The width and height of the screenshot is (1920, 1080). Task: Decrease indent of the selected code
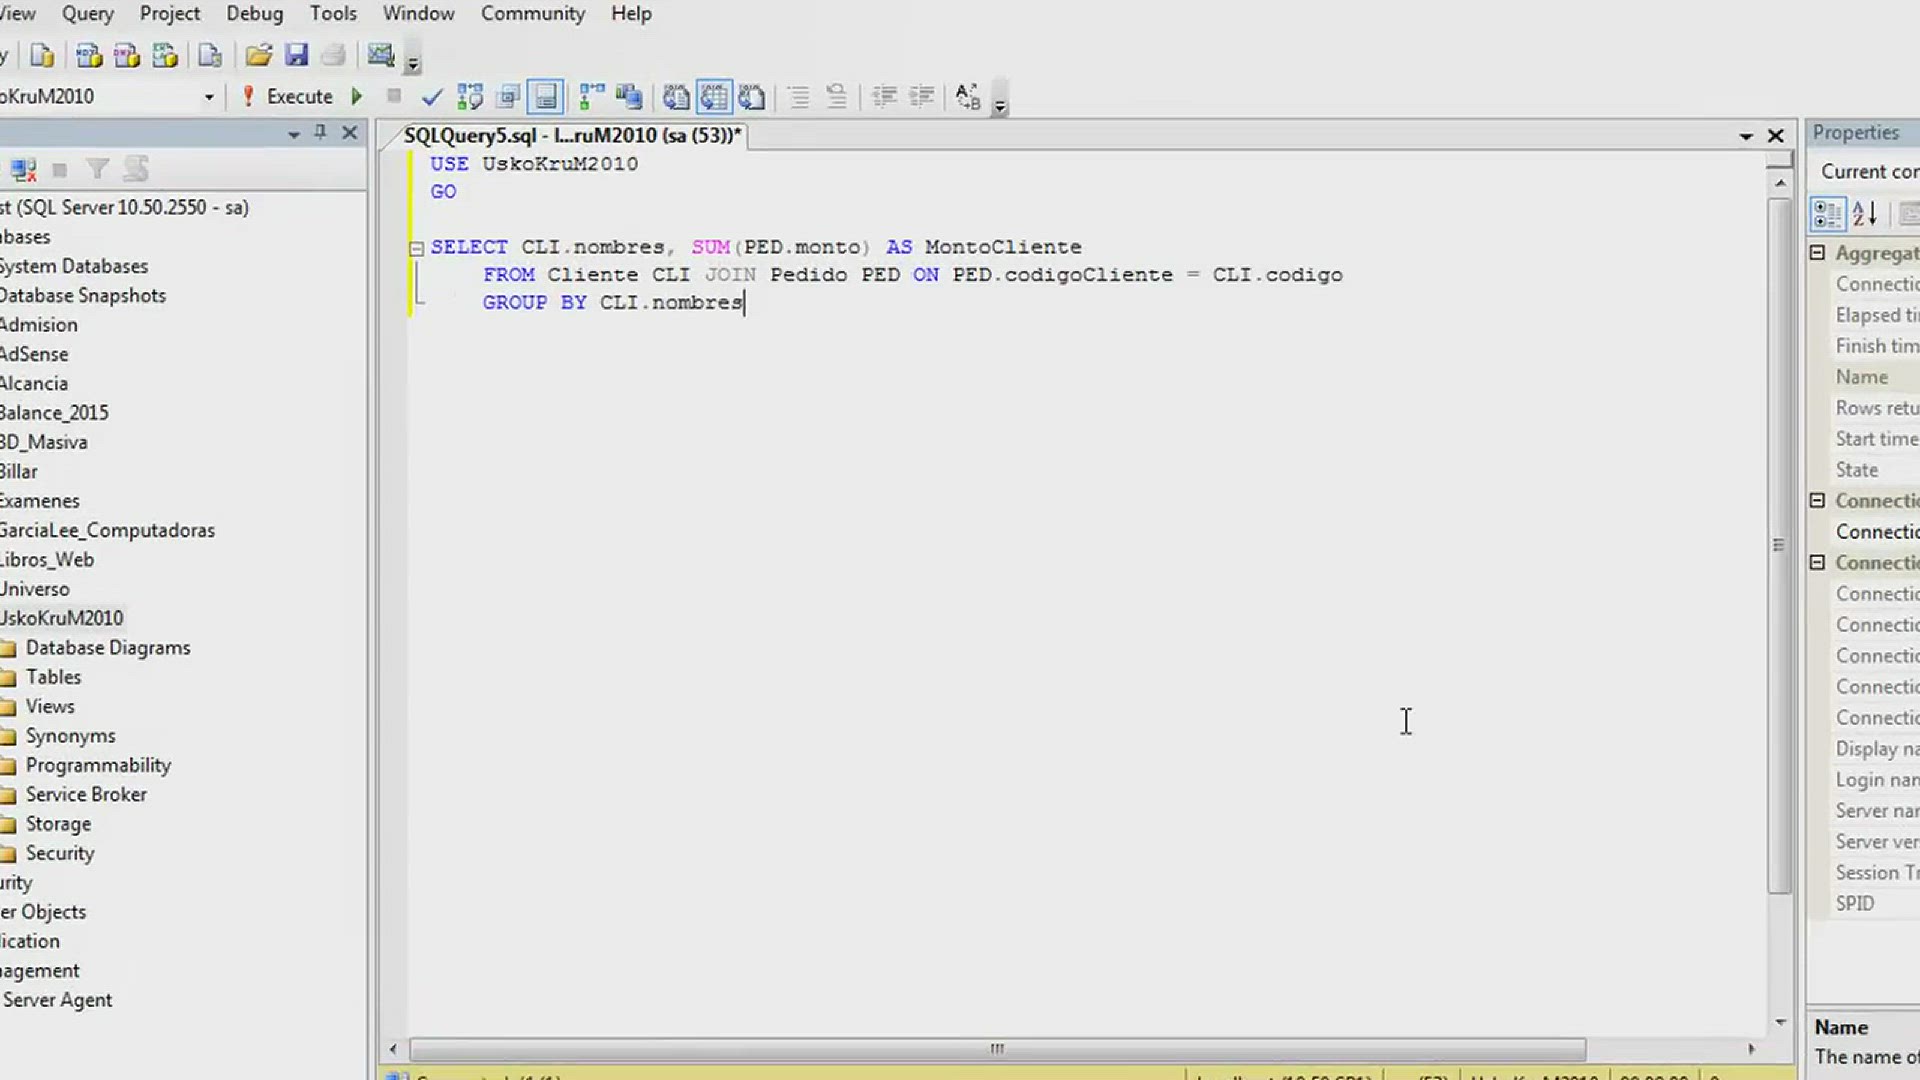(x=884, y=96)
